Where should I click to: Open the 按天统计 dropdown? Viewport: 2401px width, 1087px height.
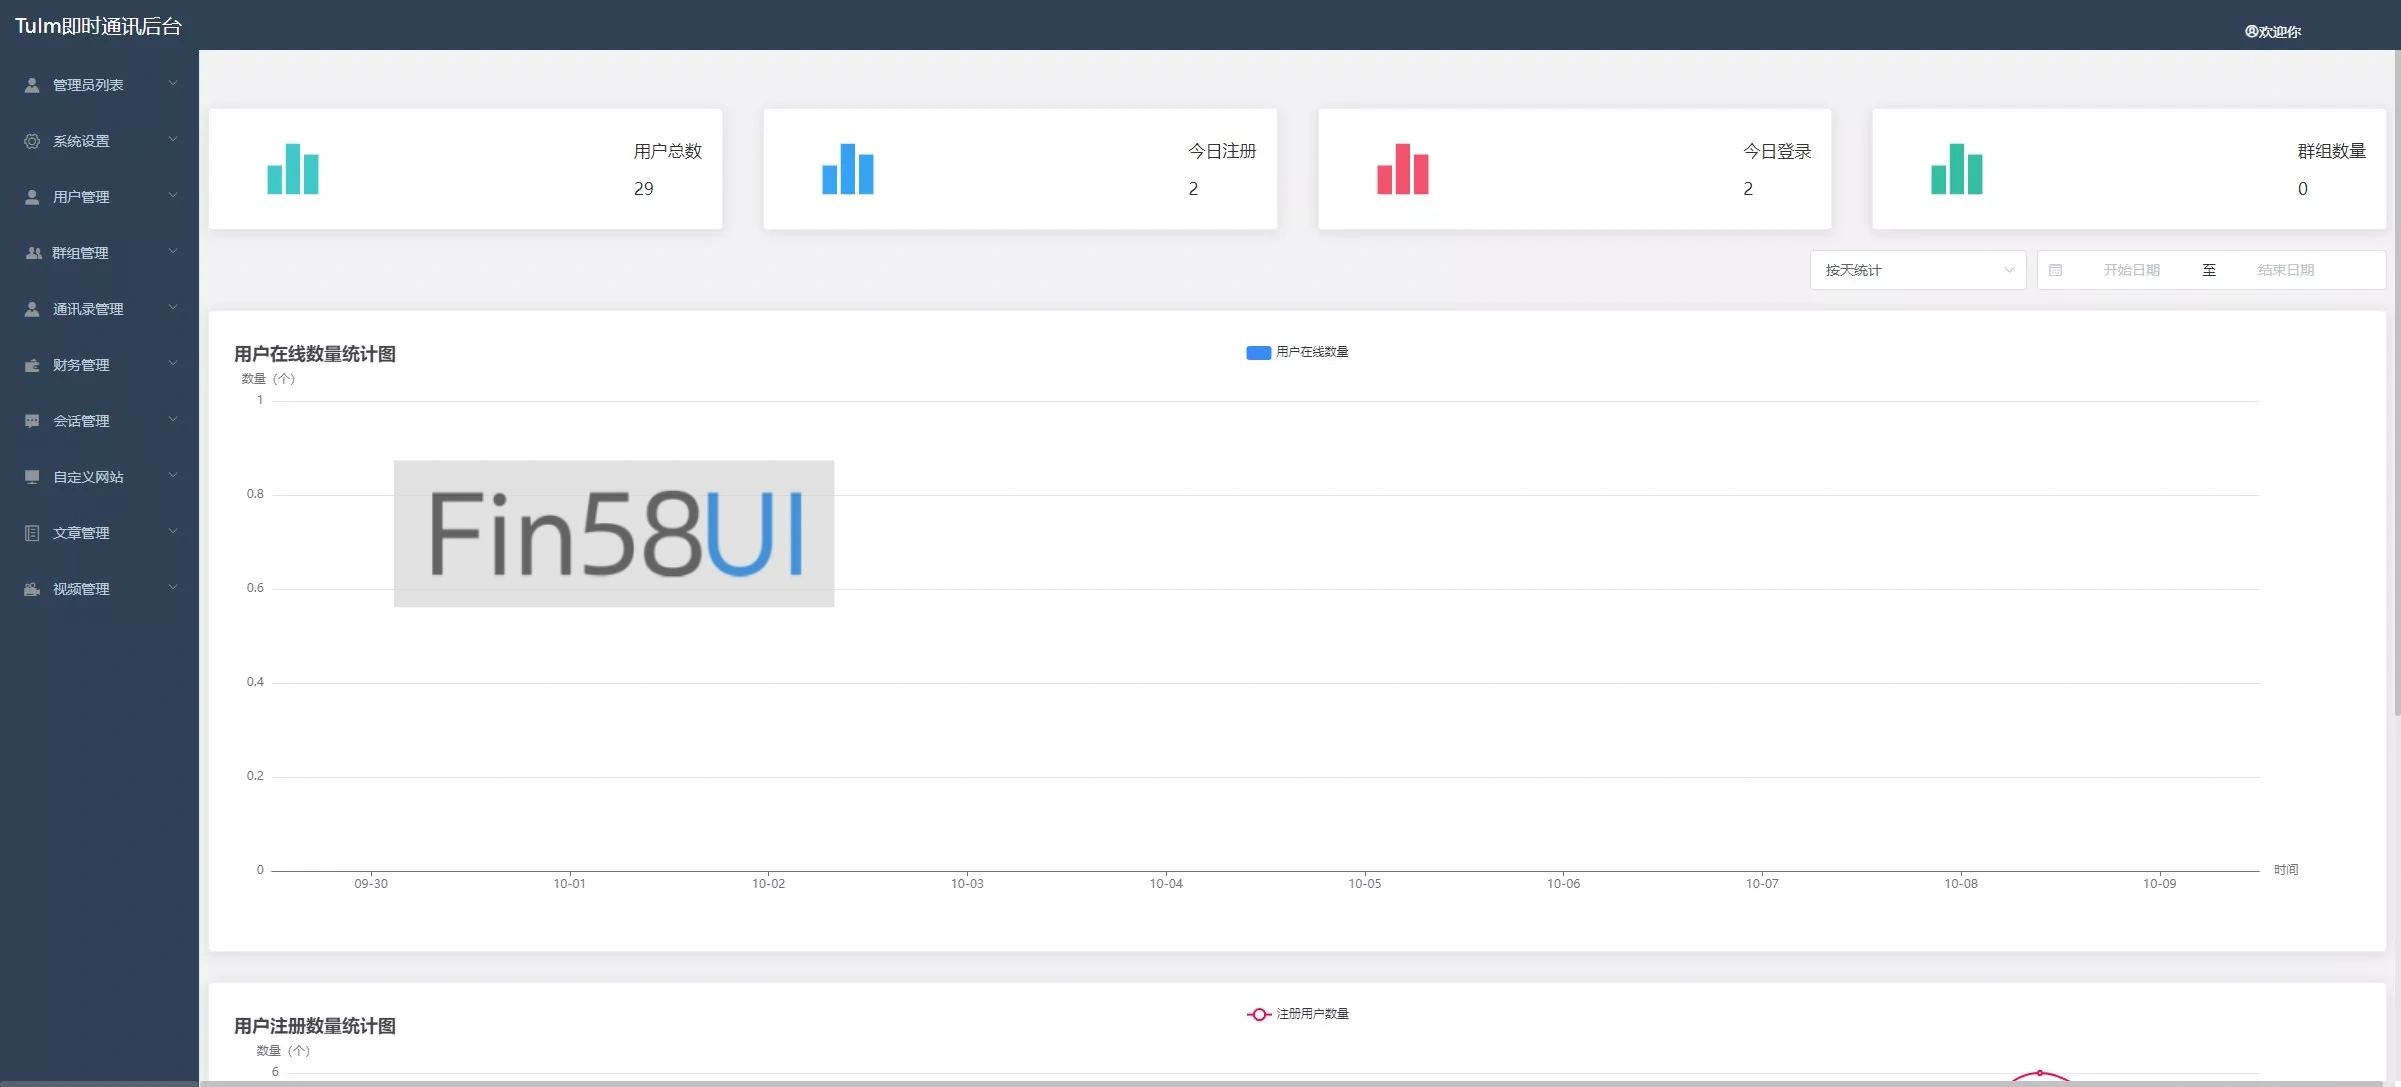(1917, 270)
